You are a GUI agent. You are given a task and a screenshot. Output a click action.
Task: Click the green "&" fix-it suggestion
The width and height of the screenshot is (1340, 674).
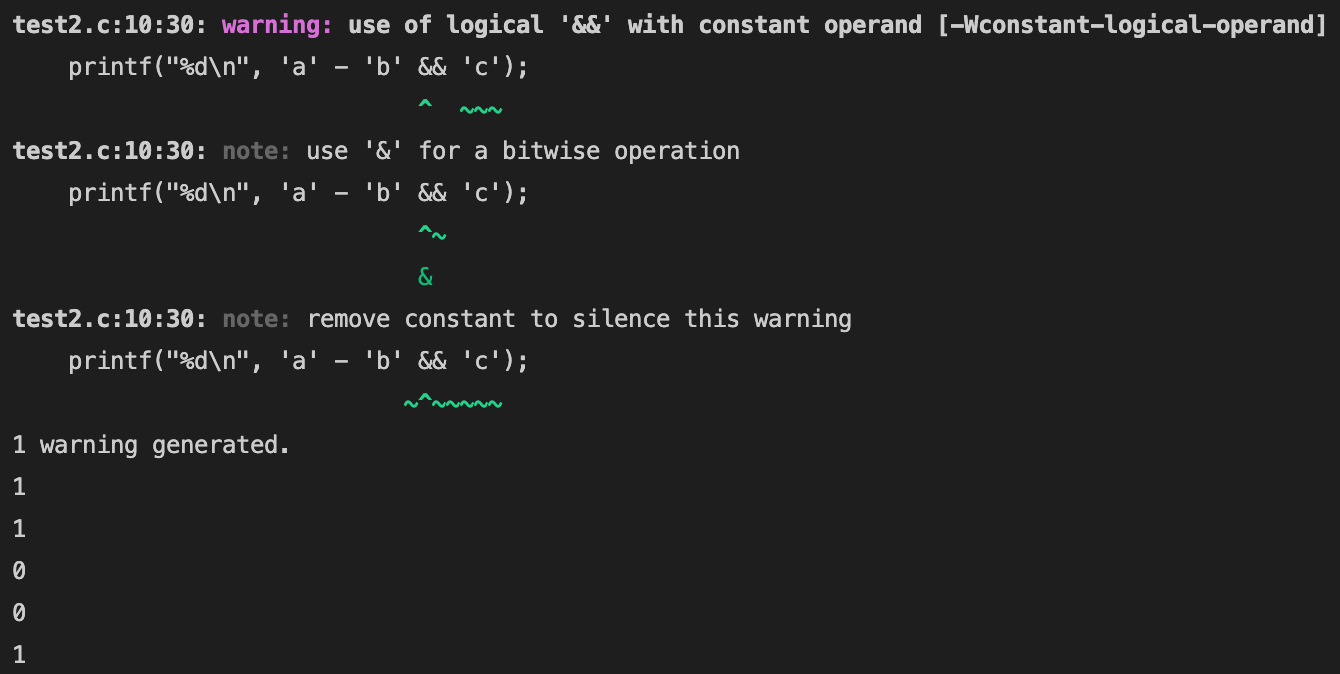click(x=425, y=277)
